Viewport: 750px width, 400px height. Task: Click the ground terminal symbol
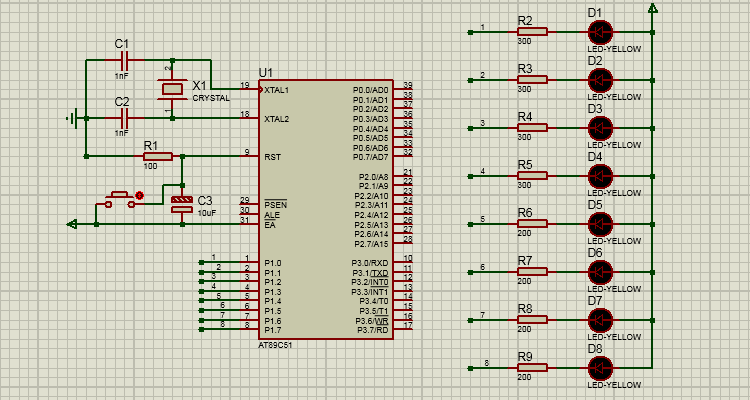point(72,118)
